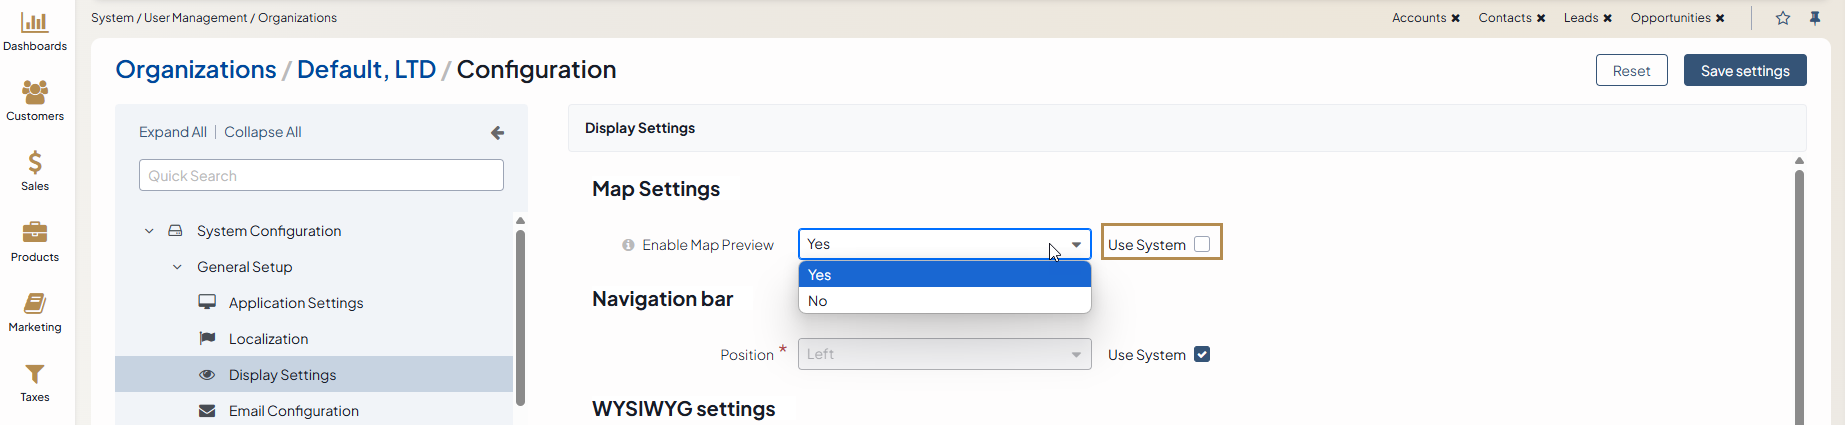Click the Sales dollar icon
Image resolution: width=1845 pixels, height=425 pixels.
coord(34,163)
